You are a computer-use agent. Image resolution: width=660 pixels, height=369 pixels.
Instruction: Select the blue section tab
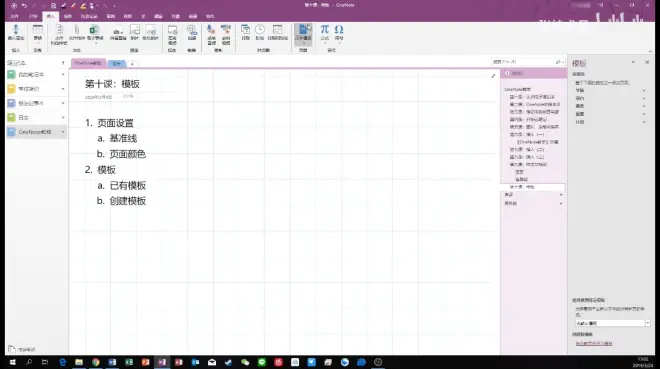tap(117, 64)
